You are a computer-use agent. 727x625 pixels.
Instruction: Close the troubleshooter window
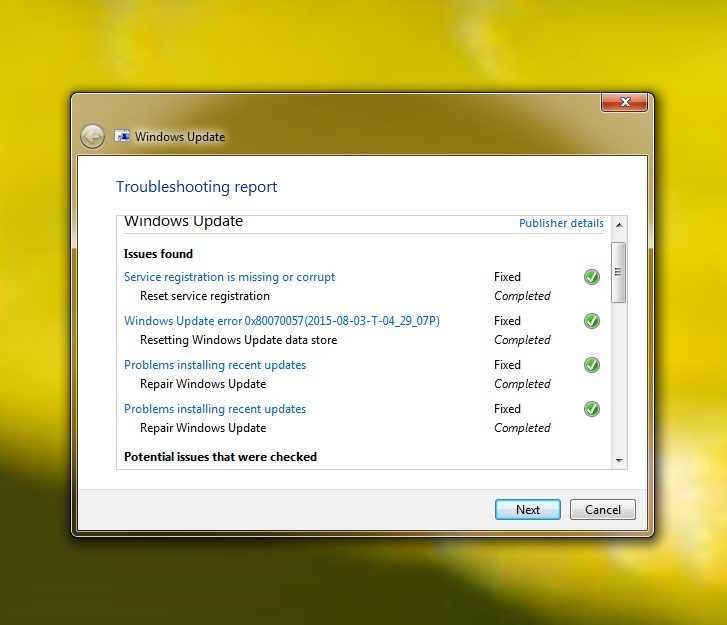coord(624,102)
